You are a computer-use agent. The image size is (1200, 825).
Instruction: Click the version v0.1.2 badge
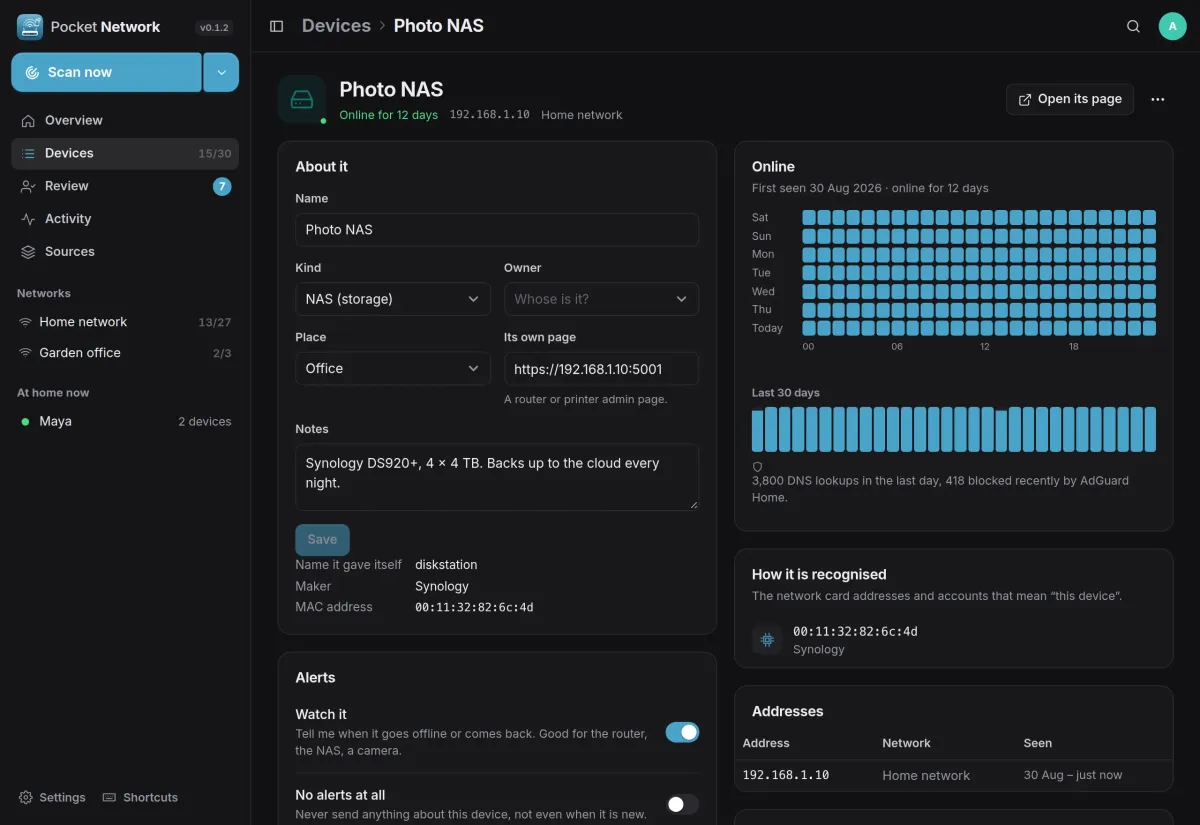[215, 28]
